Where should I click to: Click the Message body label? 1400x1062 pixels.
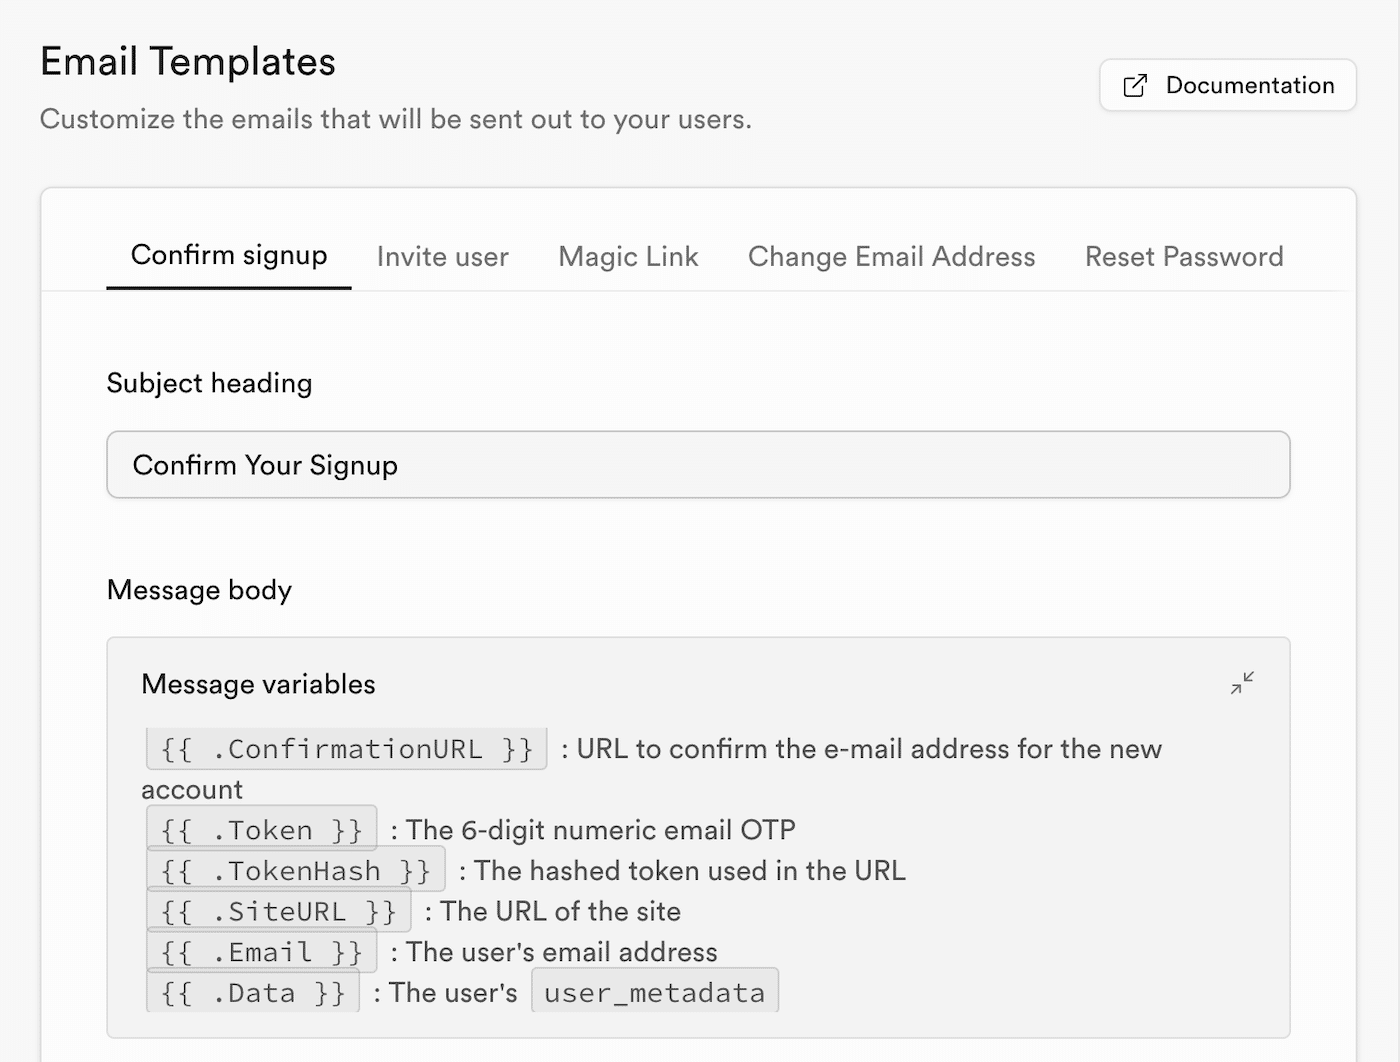199,590
